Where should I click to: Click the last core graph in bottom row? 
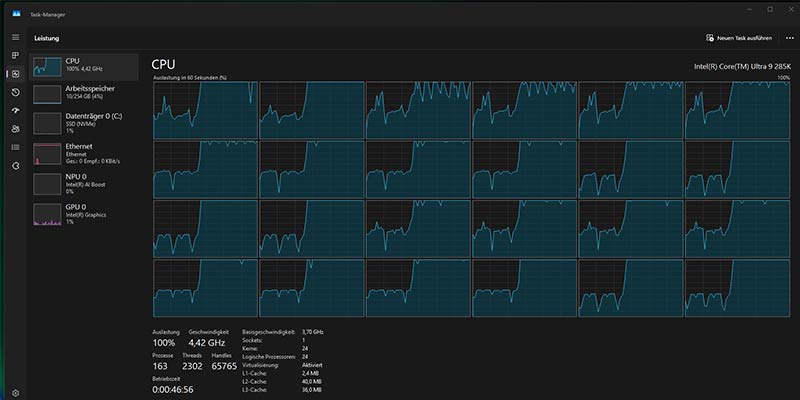click(x=737, y=288)
